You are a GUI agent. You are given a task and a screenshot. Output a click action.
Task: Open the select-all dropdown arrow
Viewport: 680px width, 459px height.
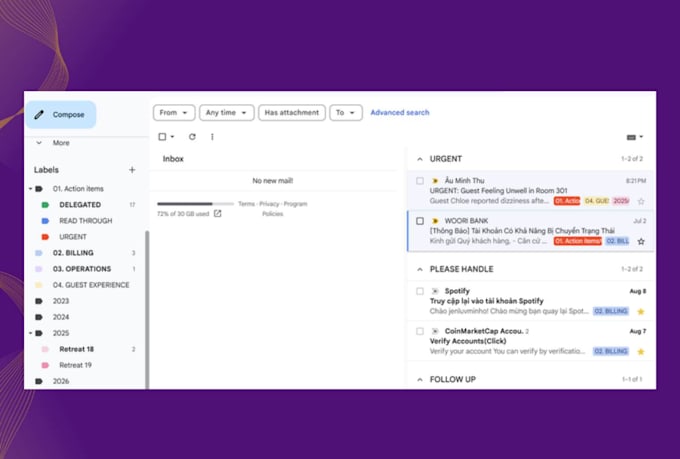coord(173,137)
